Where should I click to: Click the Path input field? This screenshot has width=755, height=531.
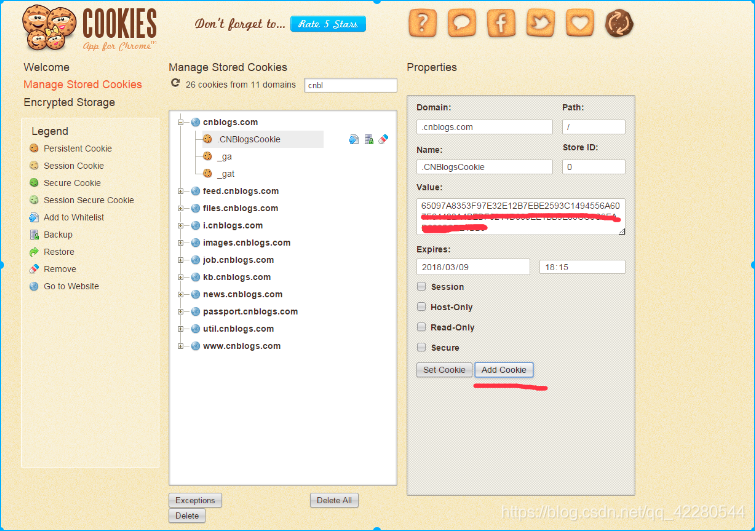[x=593, y=127]
